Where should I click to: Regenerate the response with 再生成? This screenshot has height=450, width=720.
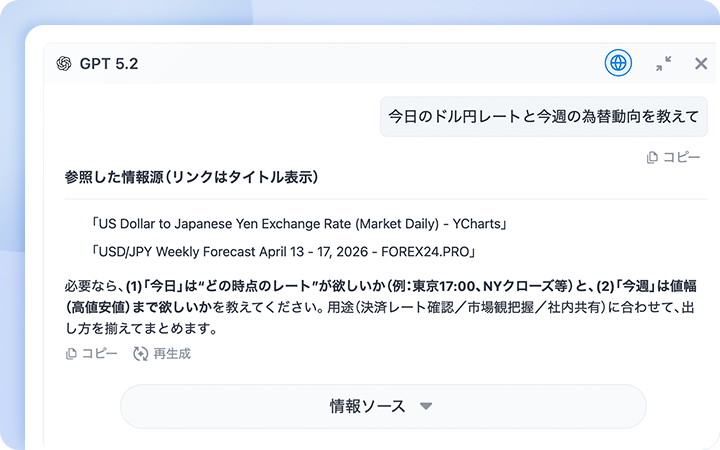pos(162,354)
